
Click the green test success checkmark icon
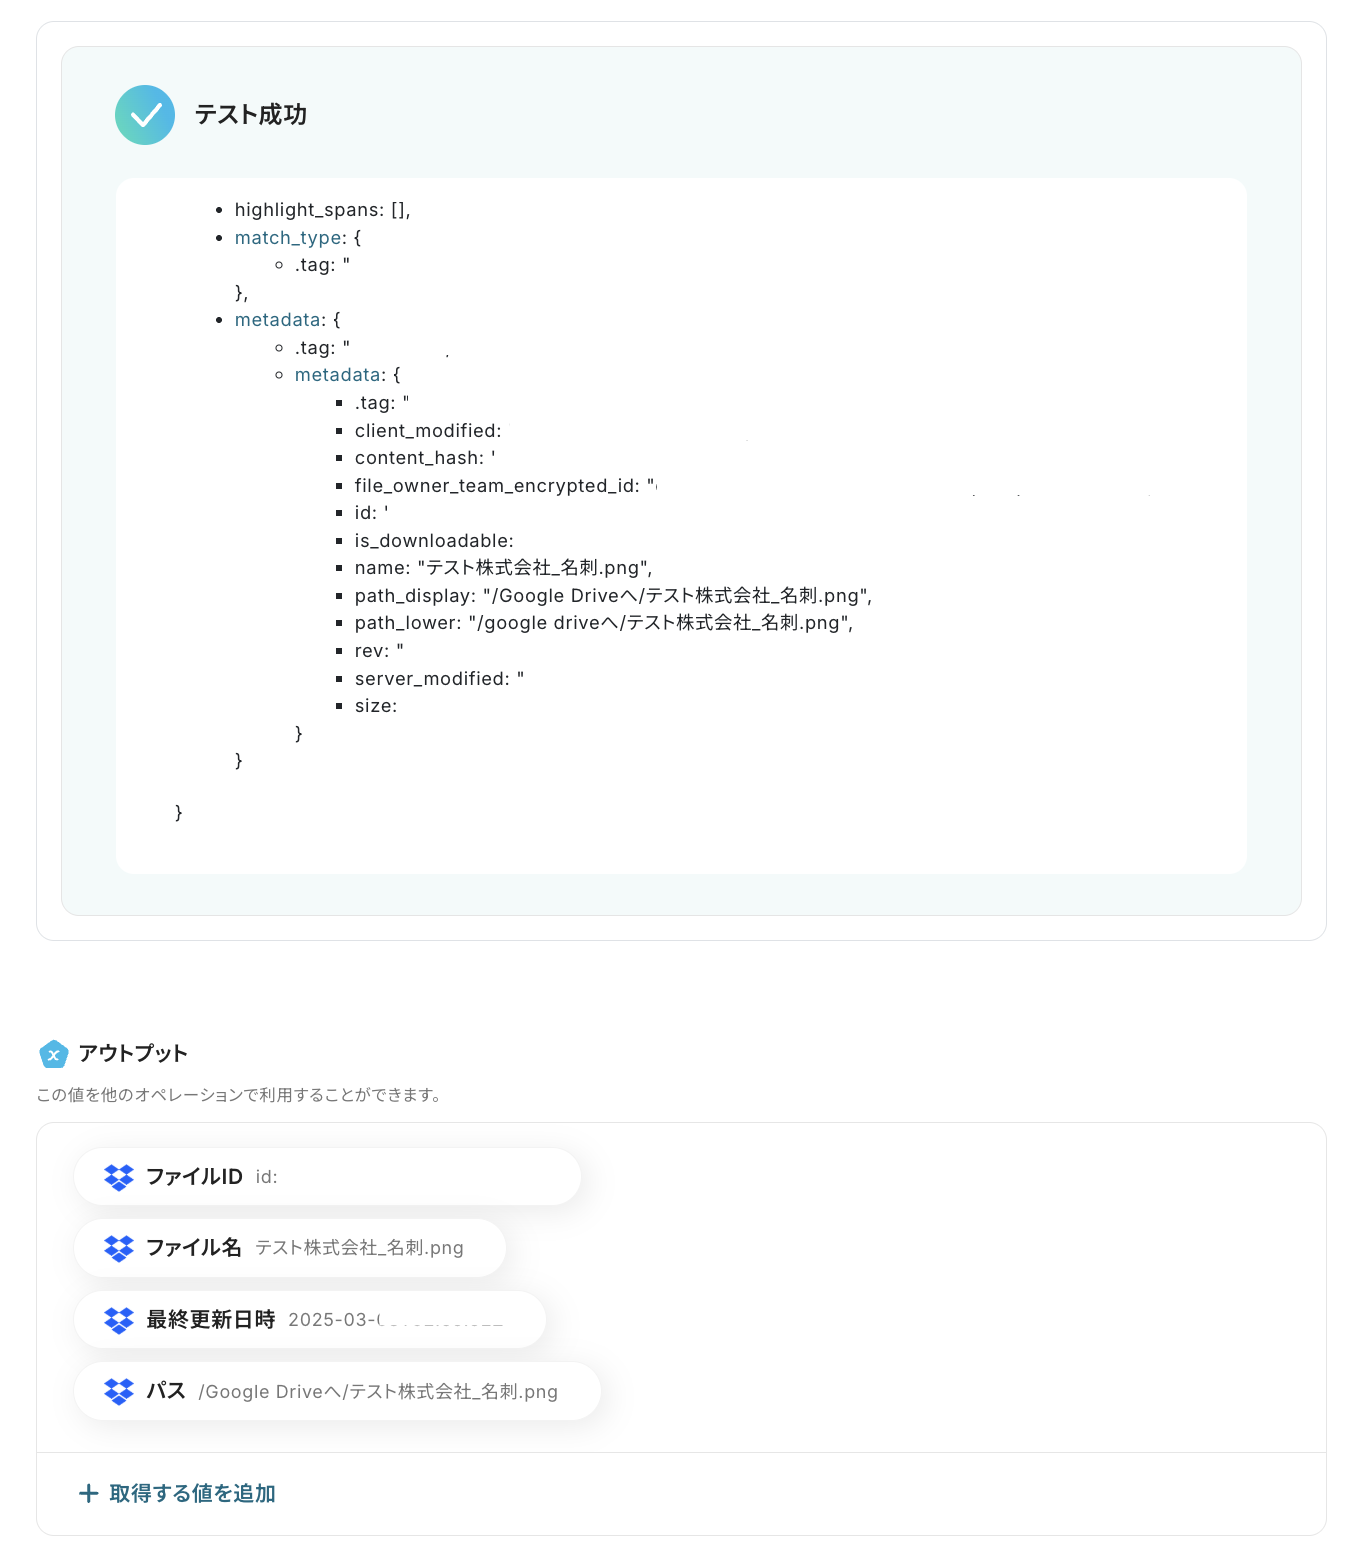(x=145, y=115)
